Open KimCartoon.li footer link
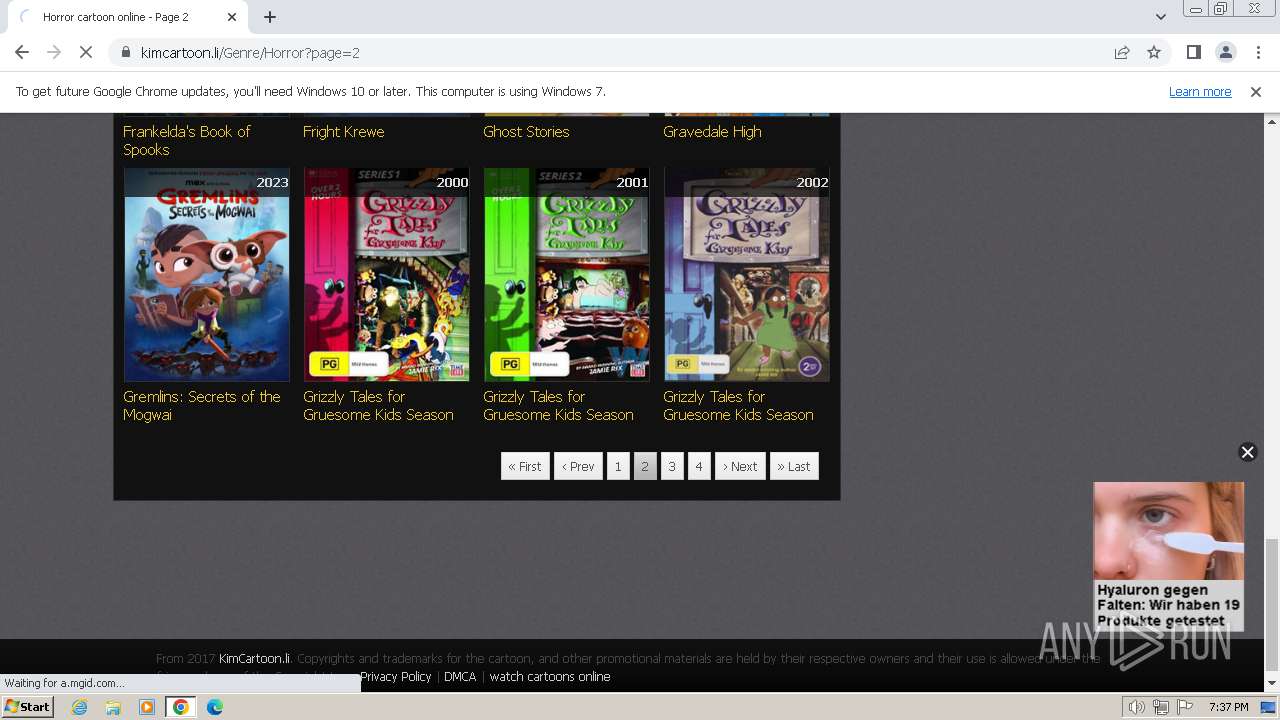The width and height of the screenshot is (1280, 720). pyautogui.click(x=254, y=658)
